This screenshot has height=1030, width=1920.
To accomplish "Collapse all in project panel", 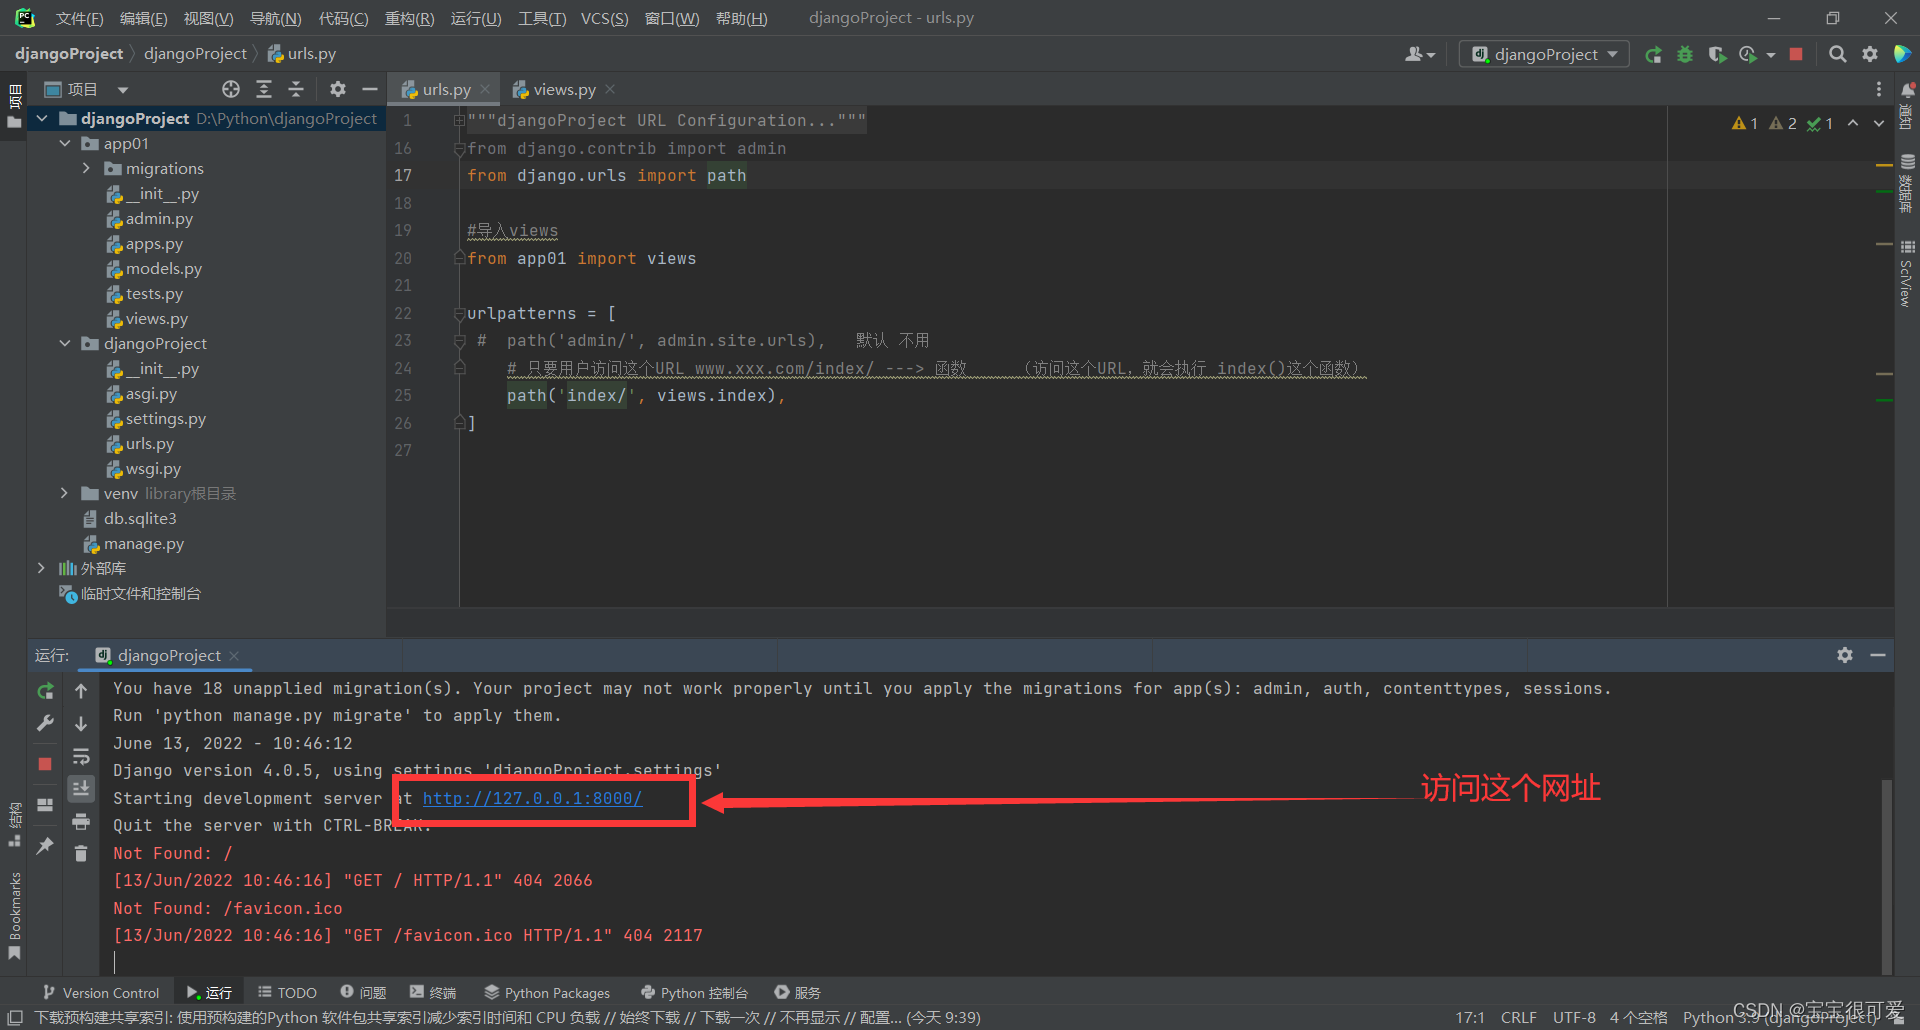I will (296, 89).
